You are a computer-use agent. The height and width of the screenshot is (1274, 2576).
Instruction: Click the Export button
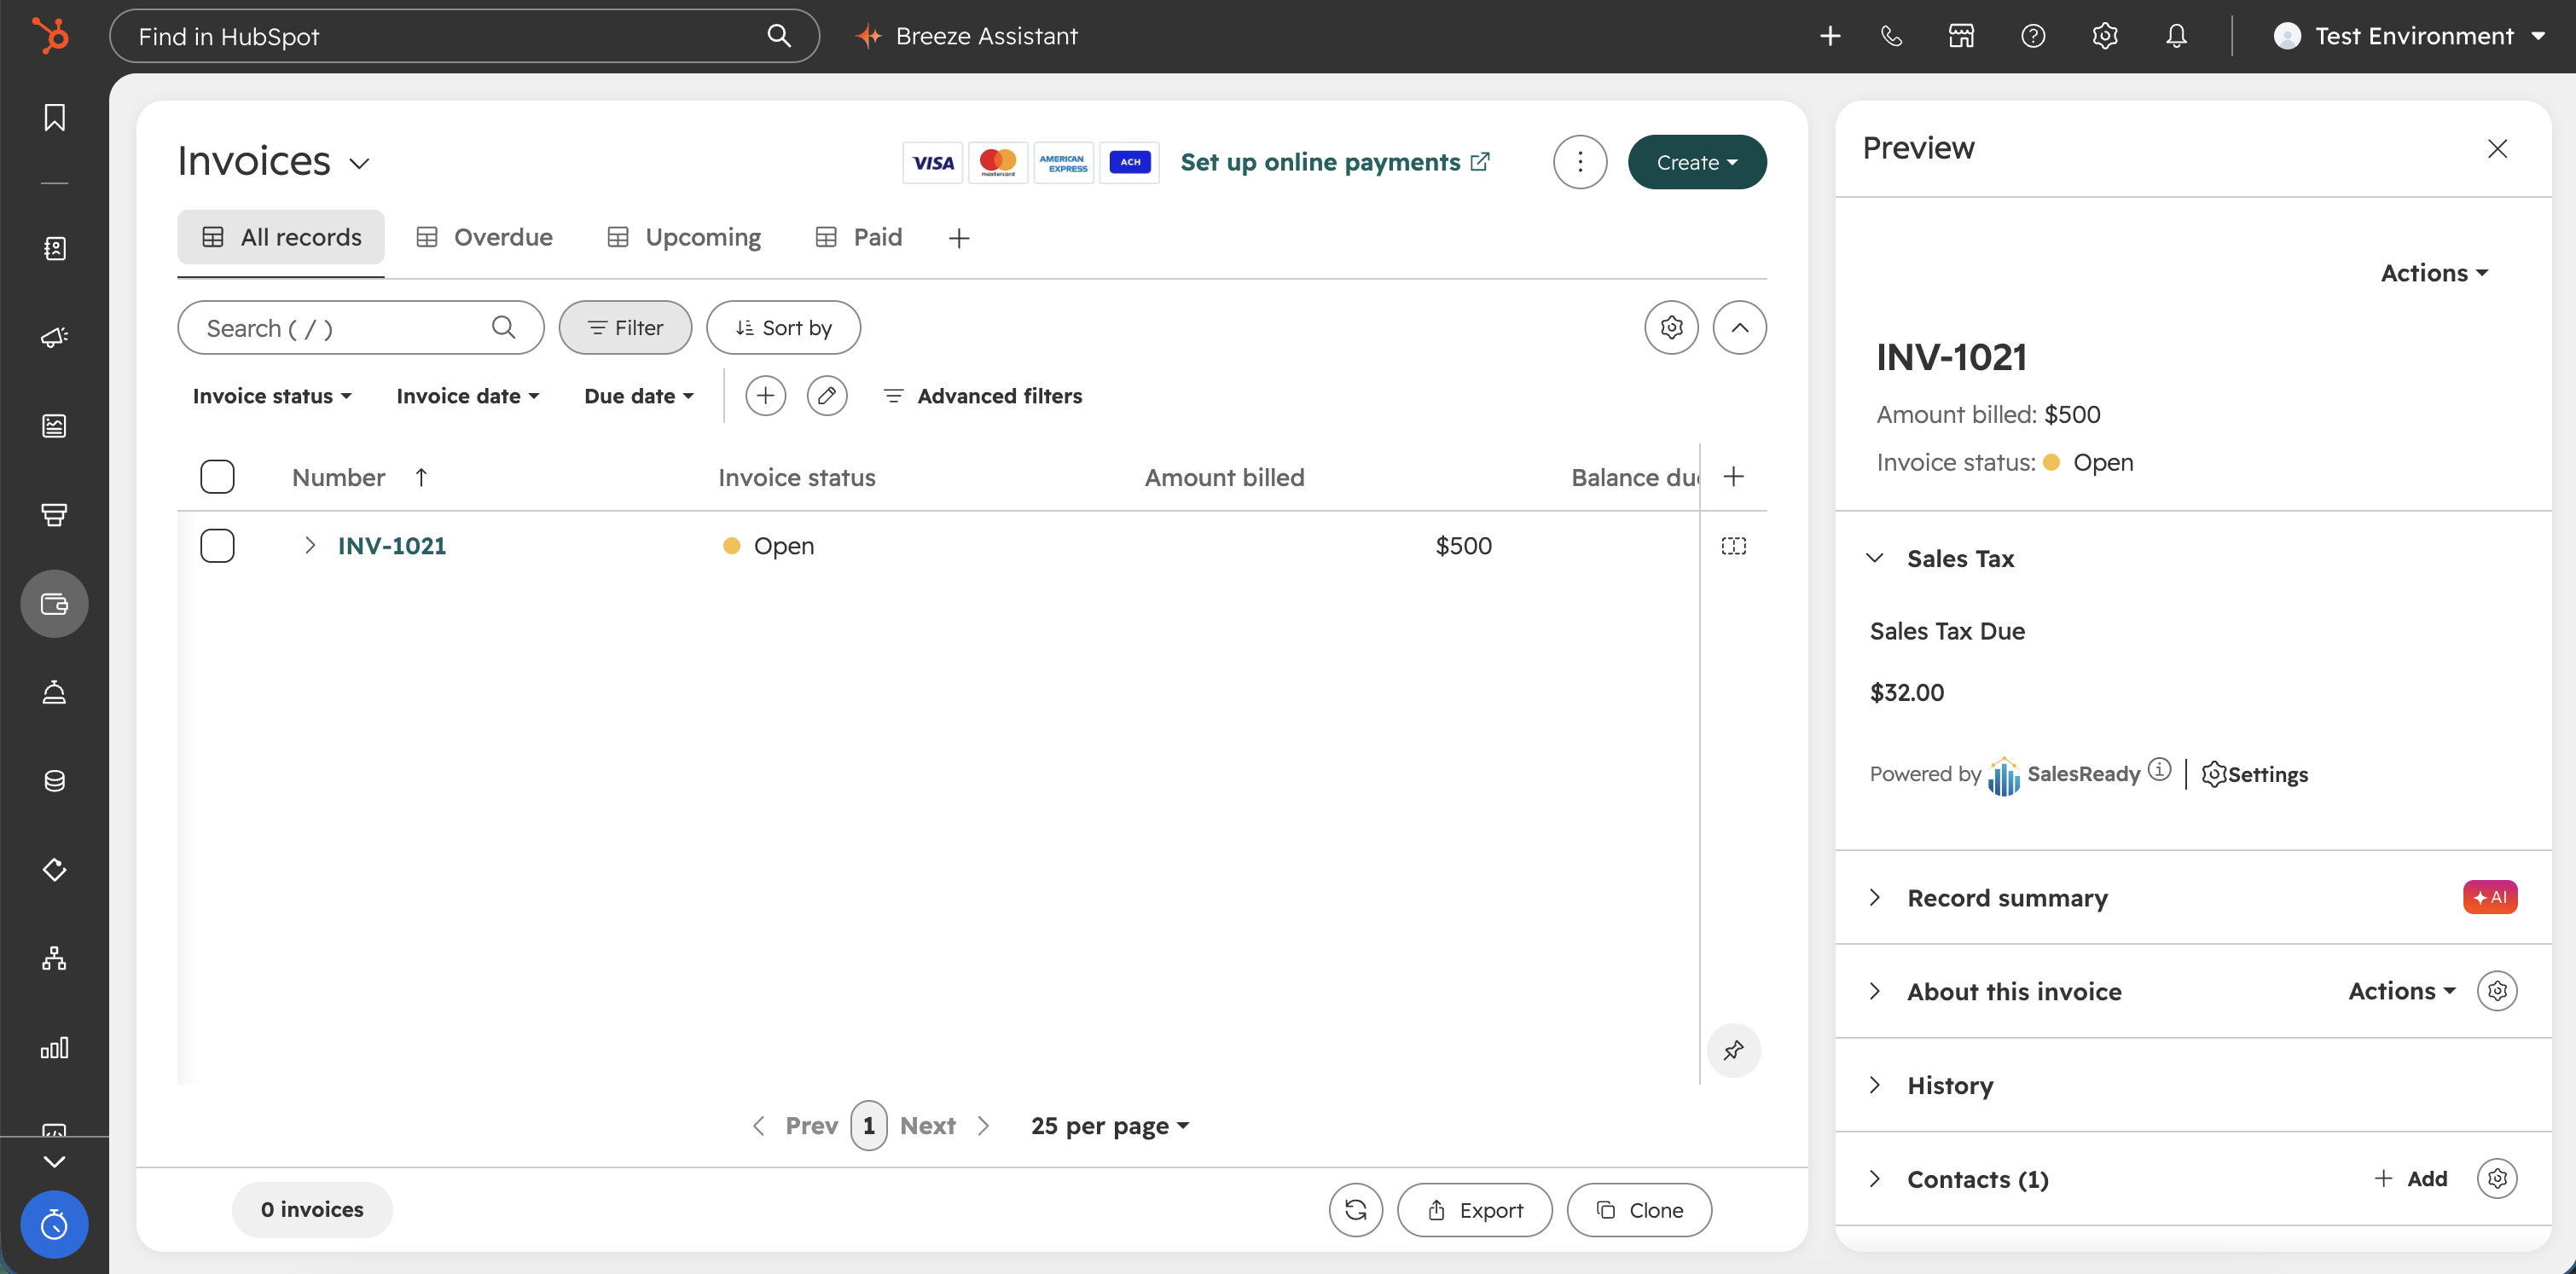pos(1475,1210)
